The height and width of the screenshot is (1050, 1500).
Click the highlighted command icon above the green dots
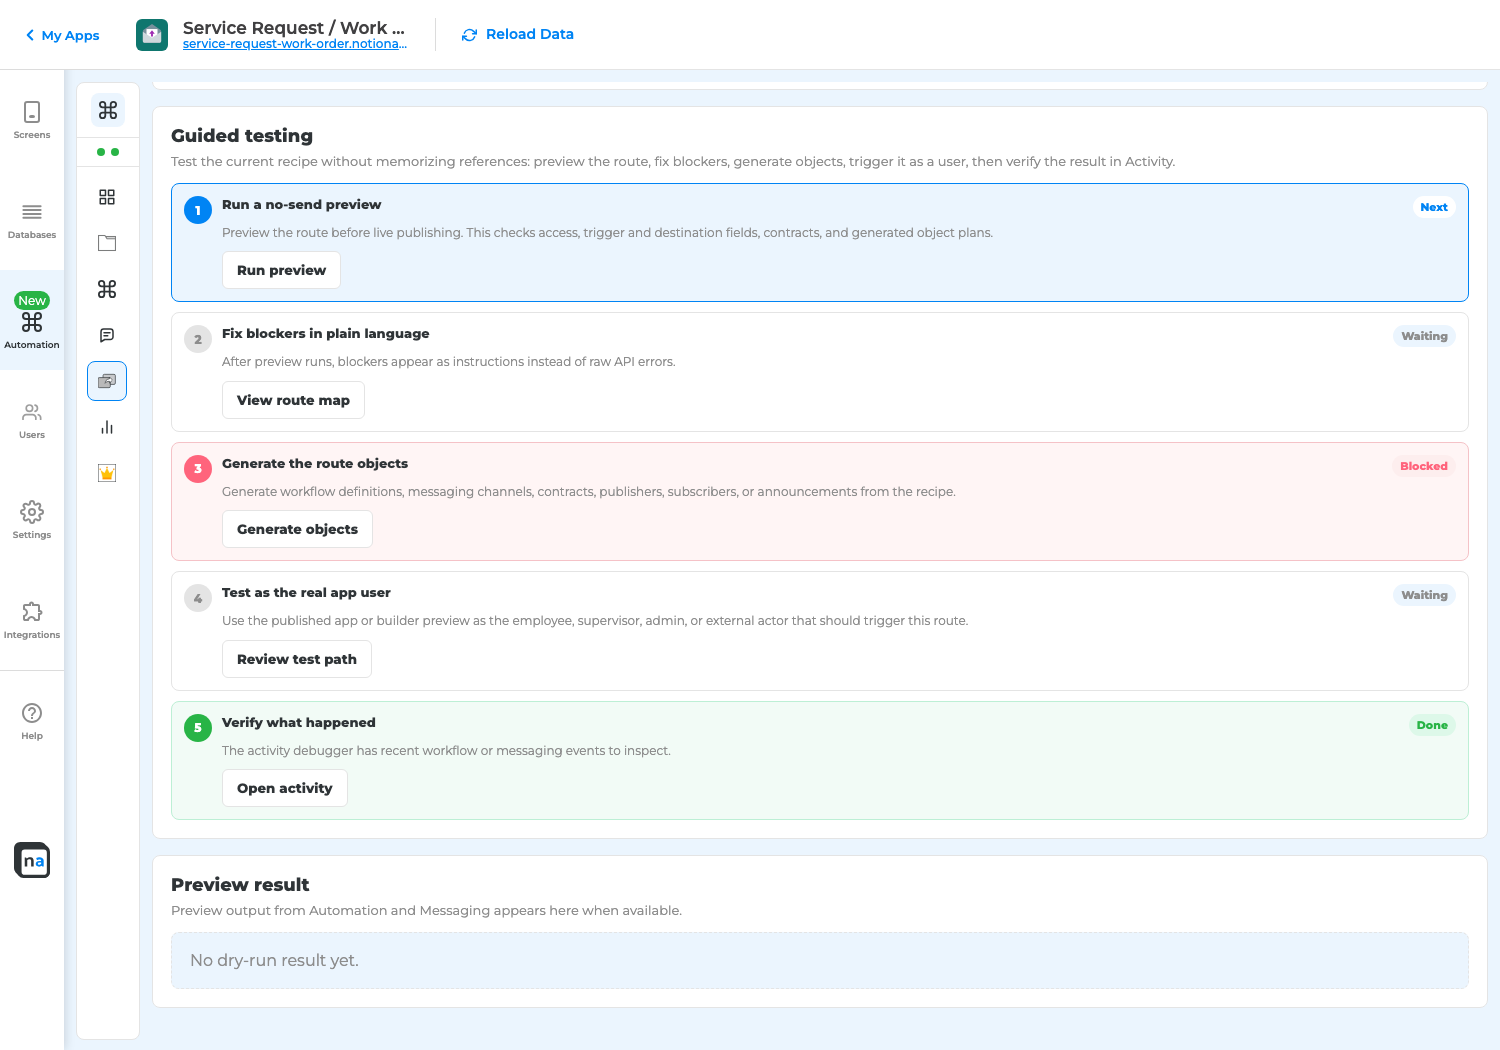point(108,110)
